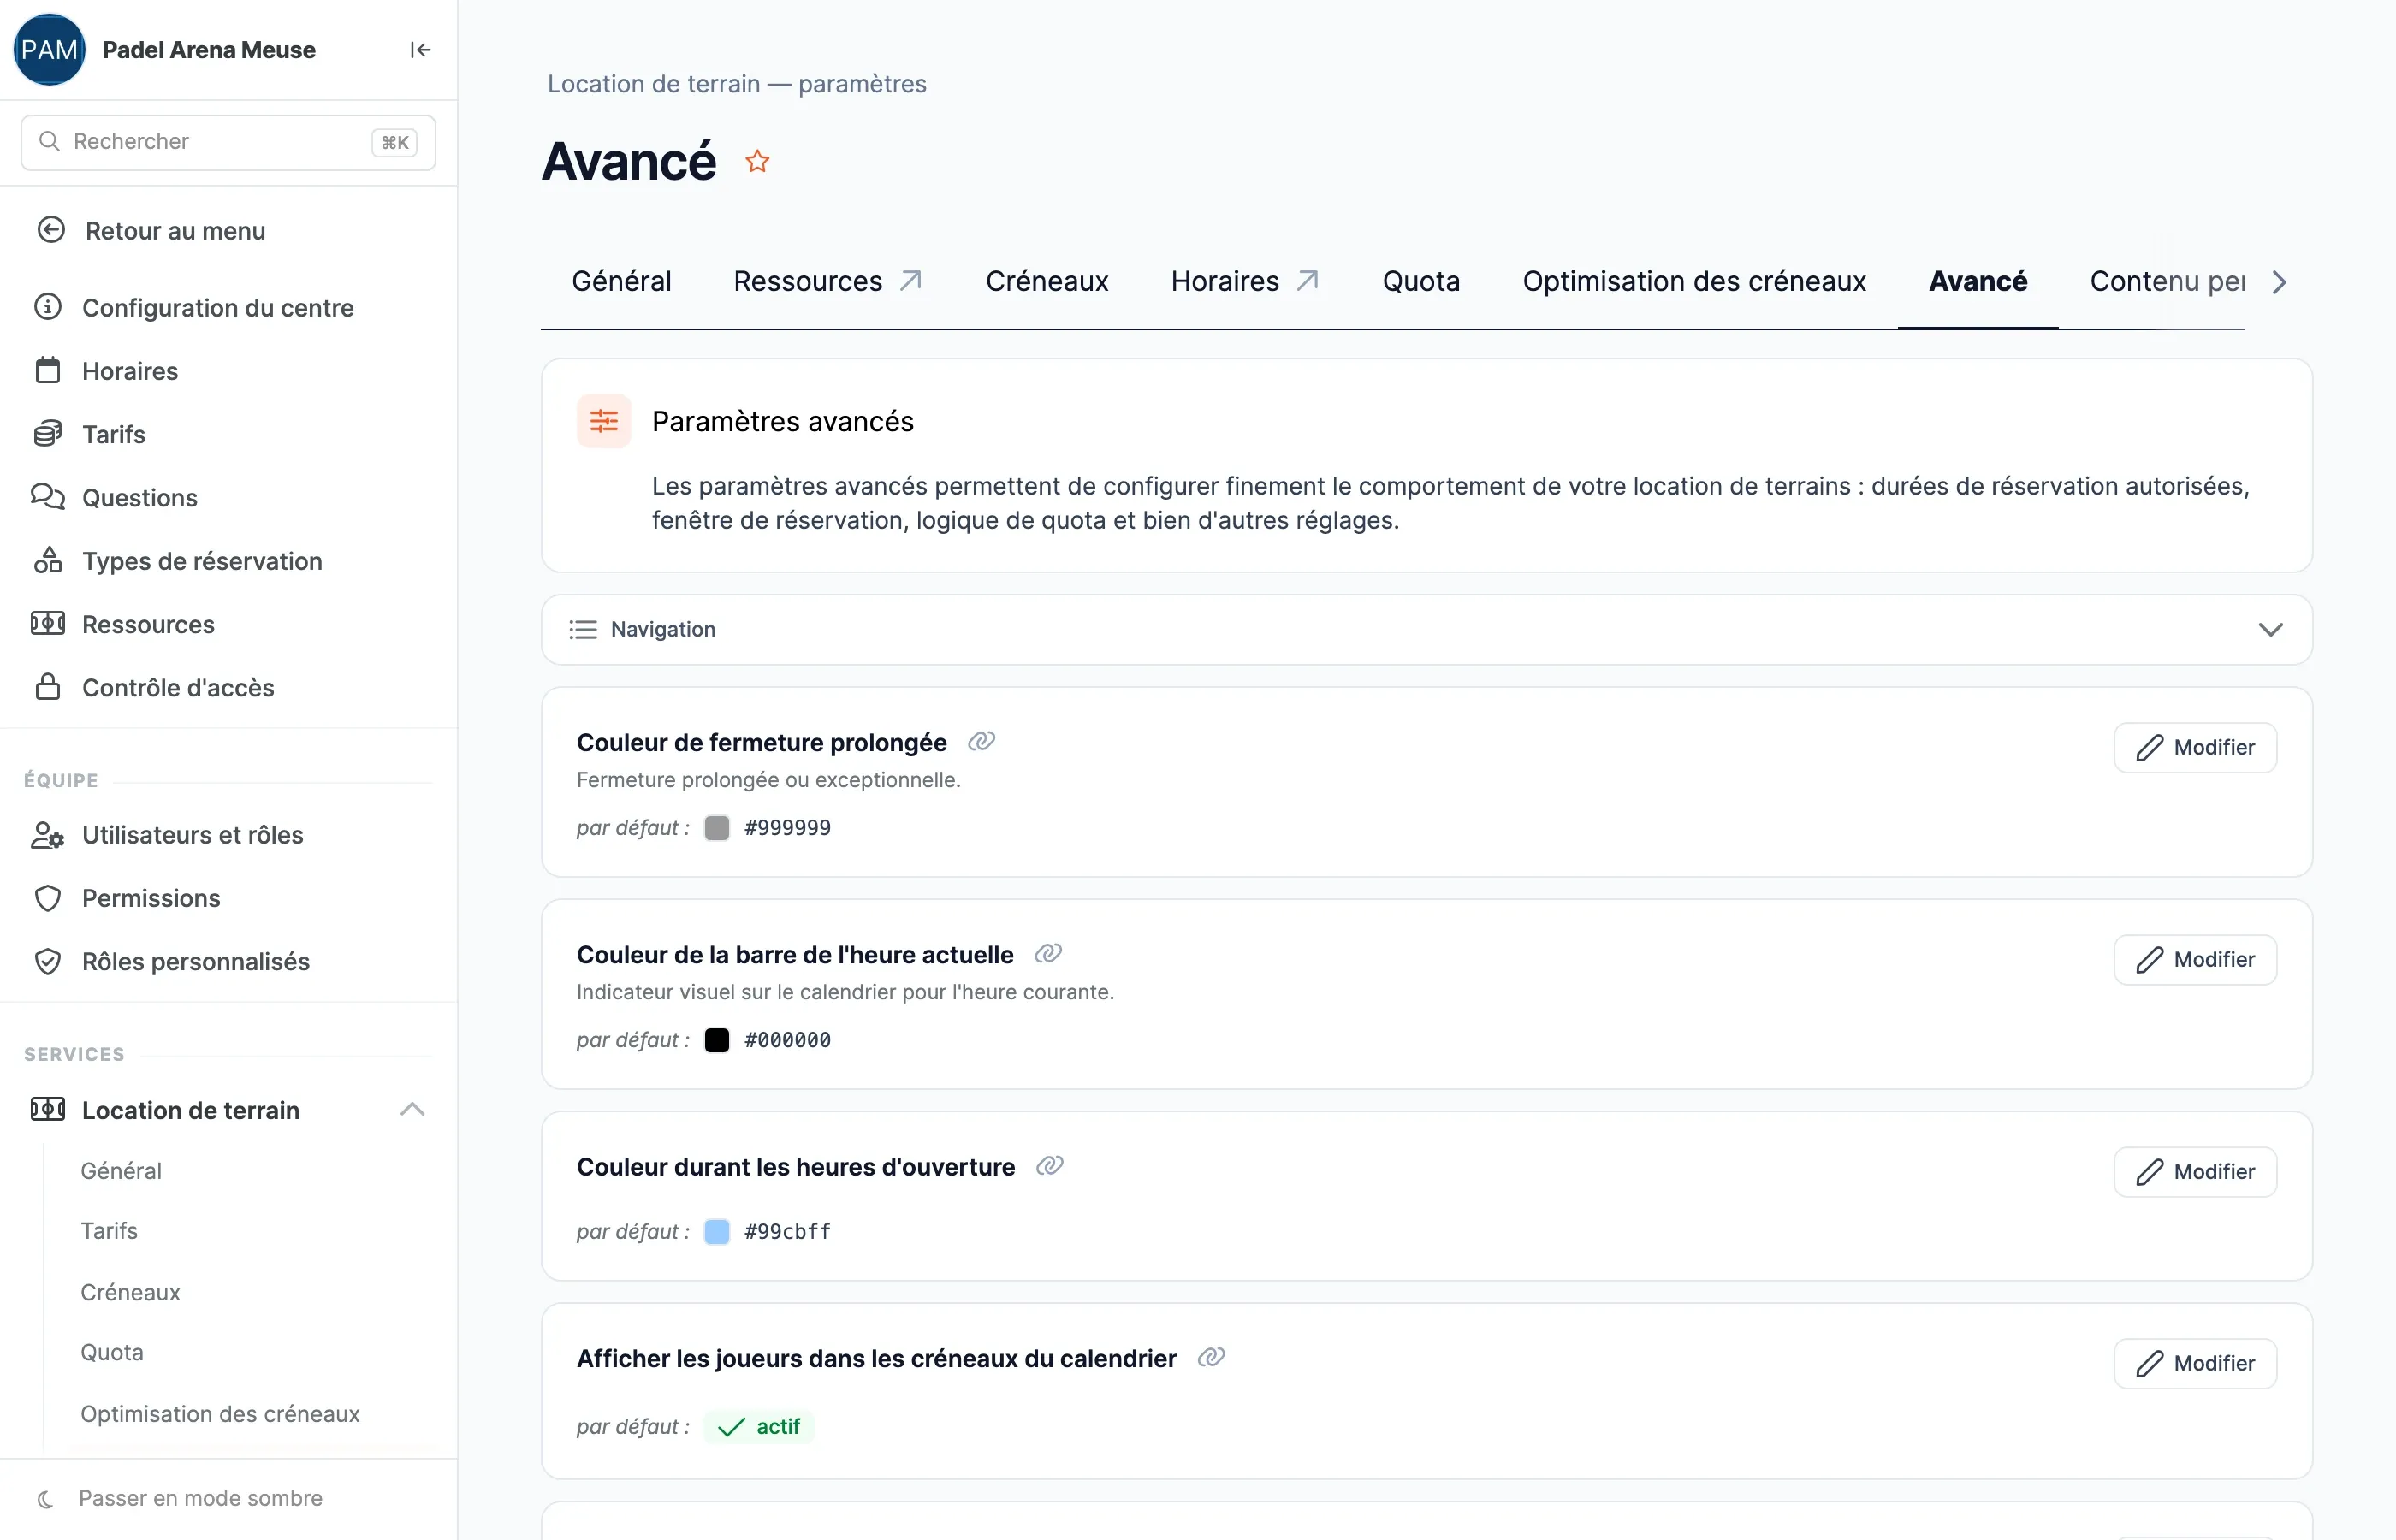Screen dimensions: 2396x1540
Task: Switch to Optimisation des créneaux tab
Action: point(1694,281)
